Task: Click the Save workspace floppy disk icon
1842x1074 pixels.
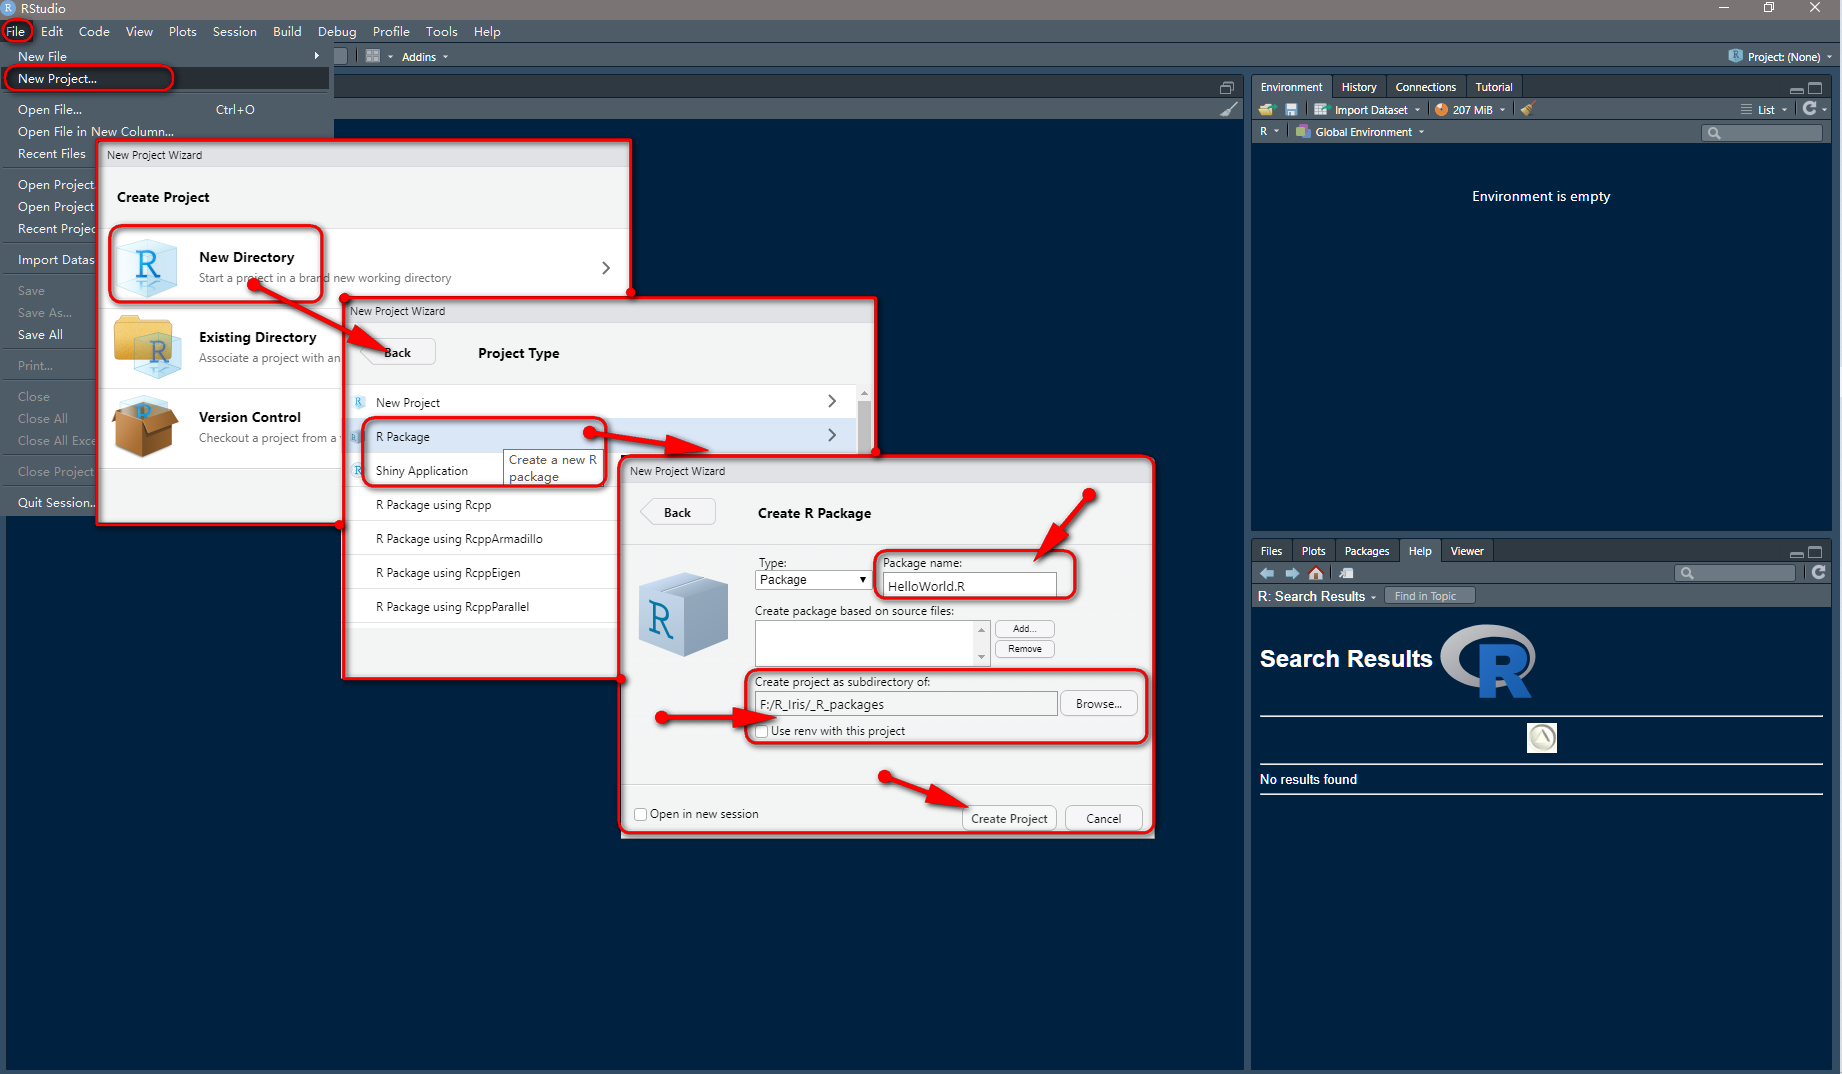Action: [x=1291, y=110]
